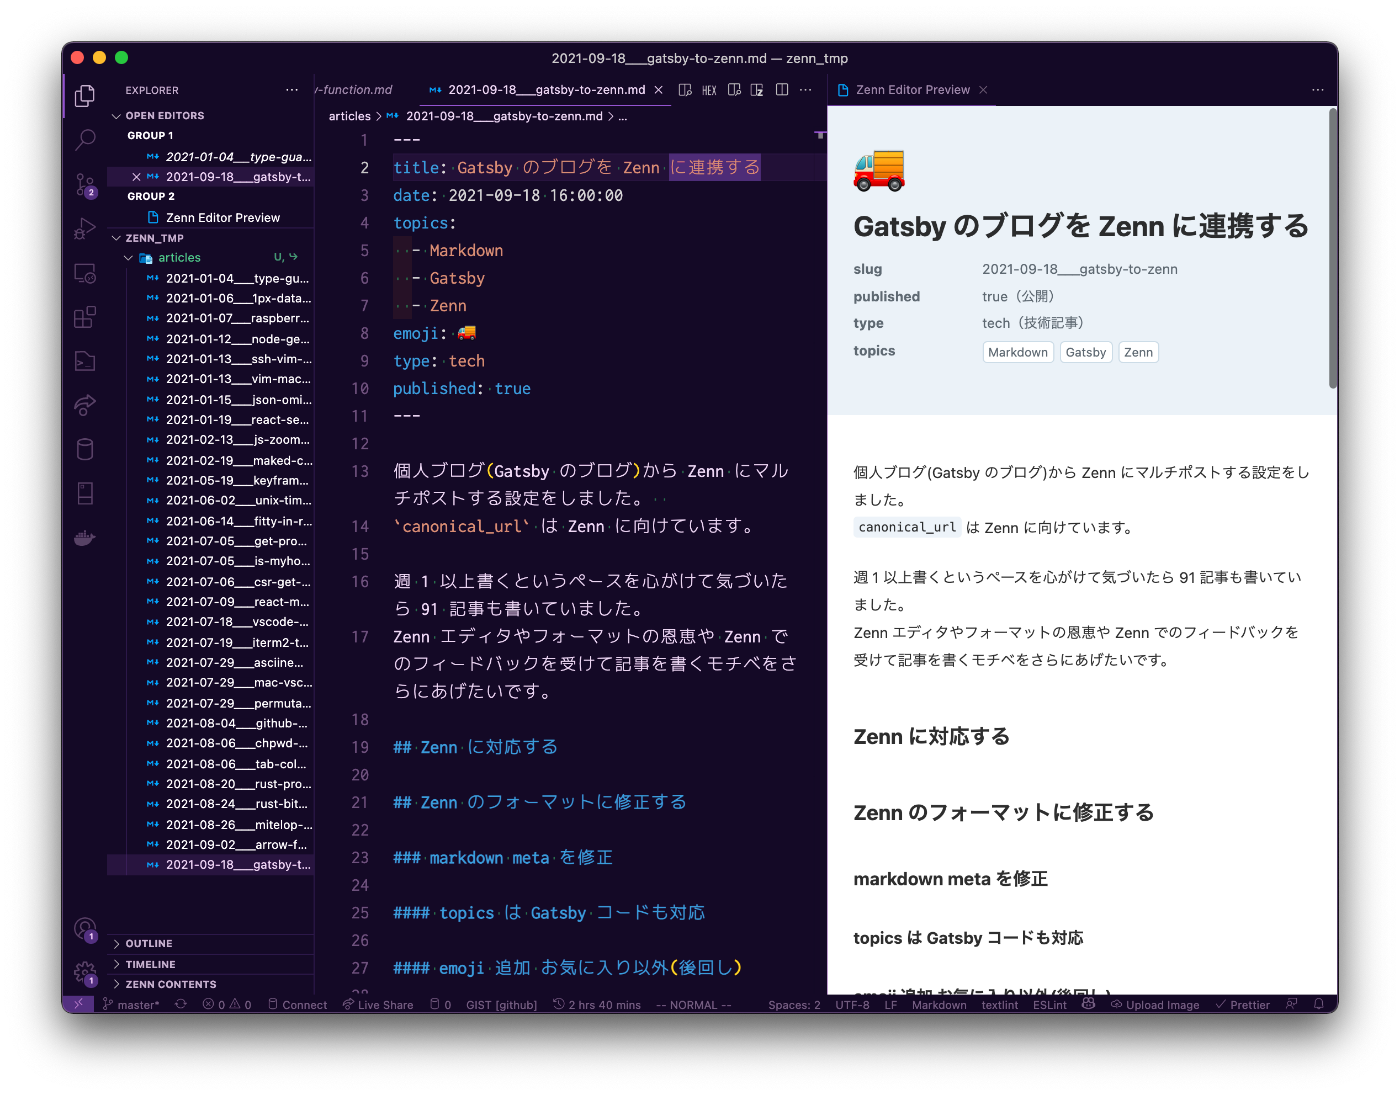Expand the OUTLINE section
The width and height of the screenshot is (1400, 1095).
coord(210,944)
